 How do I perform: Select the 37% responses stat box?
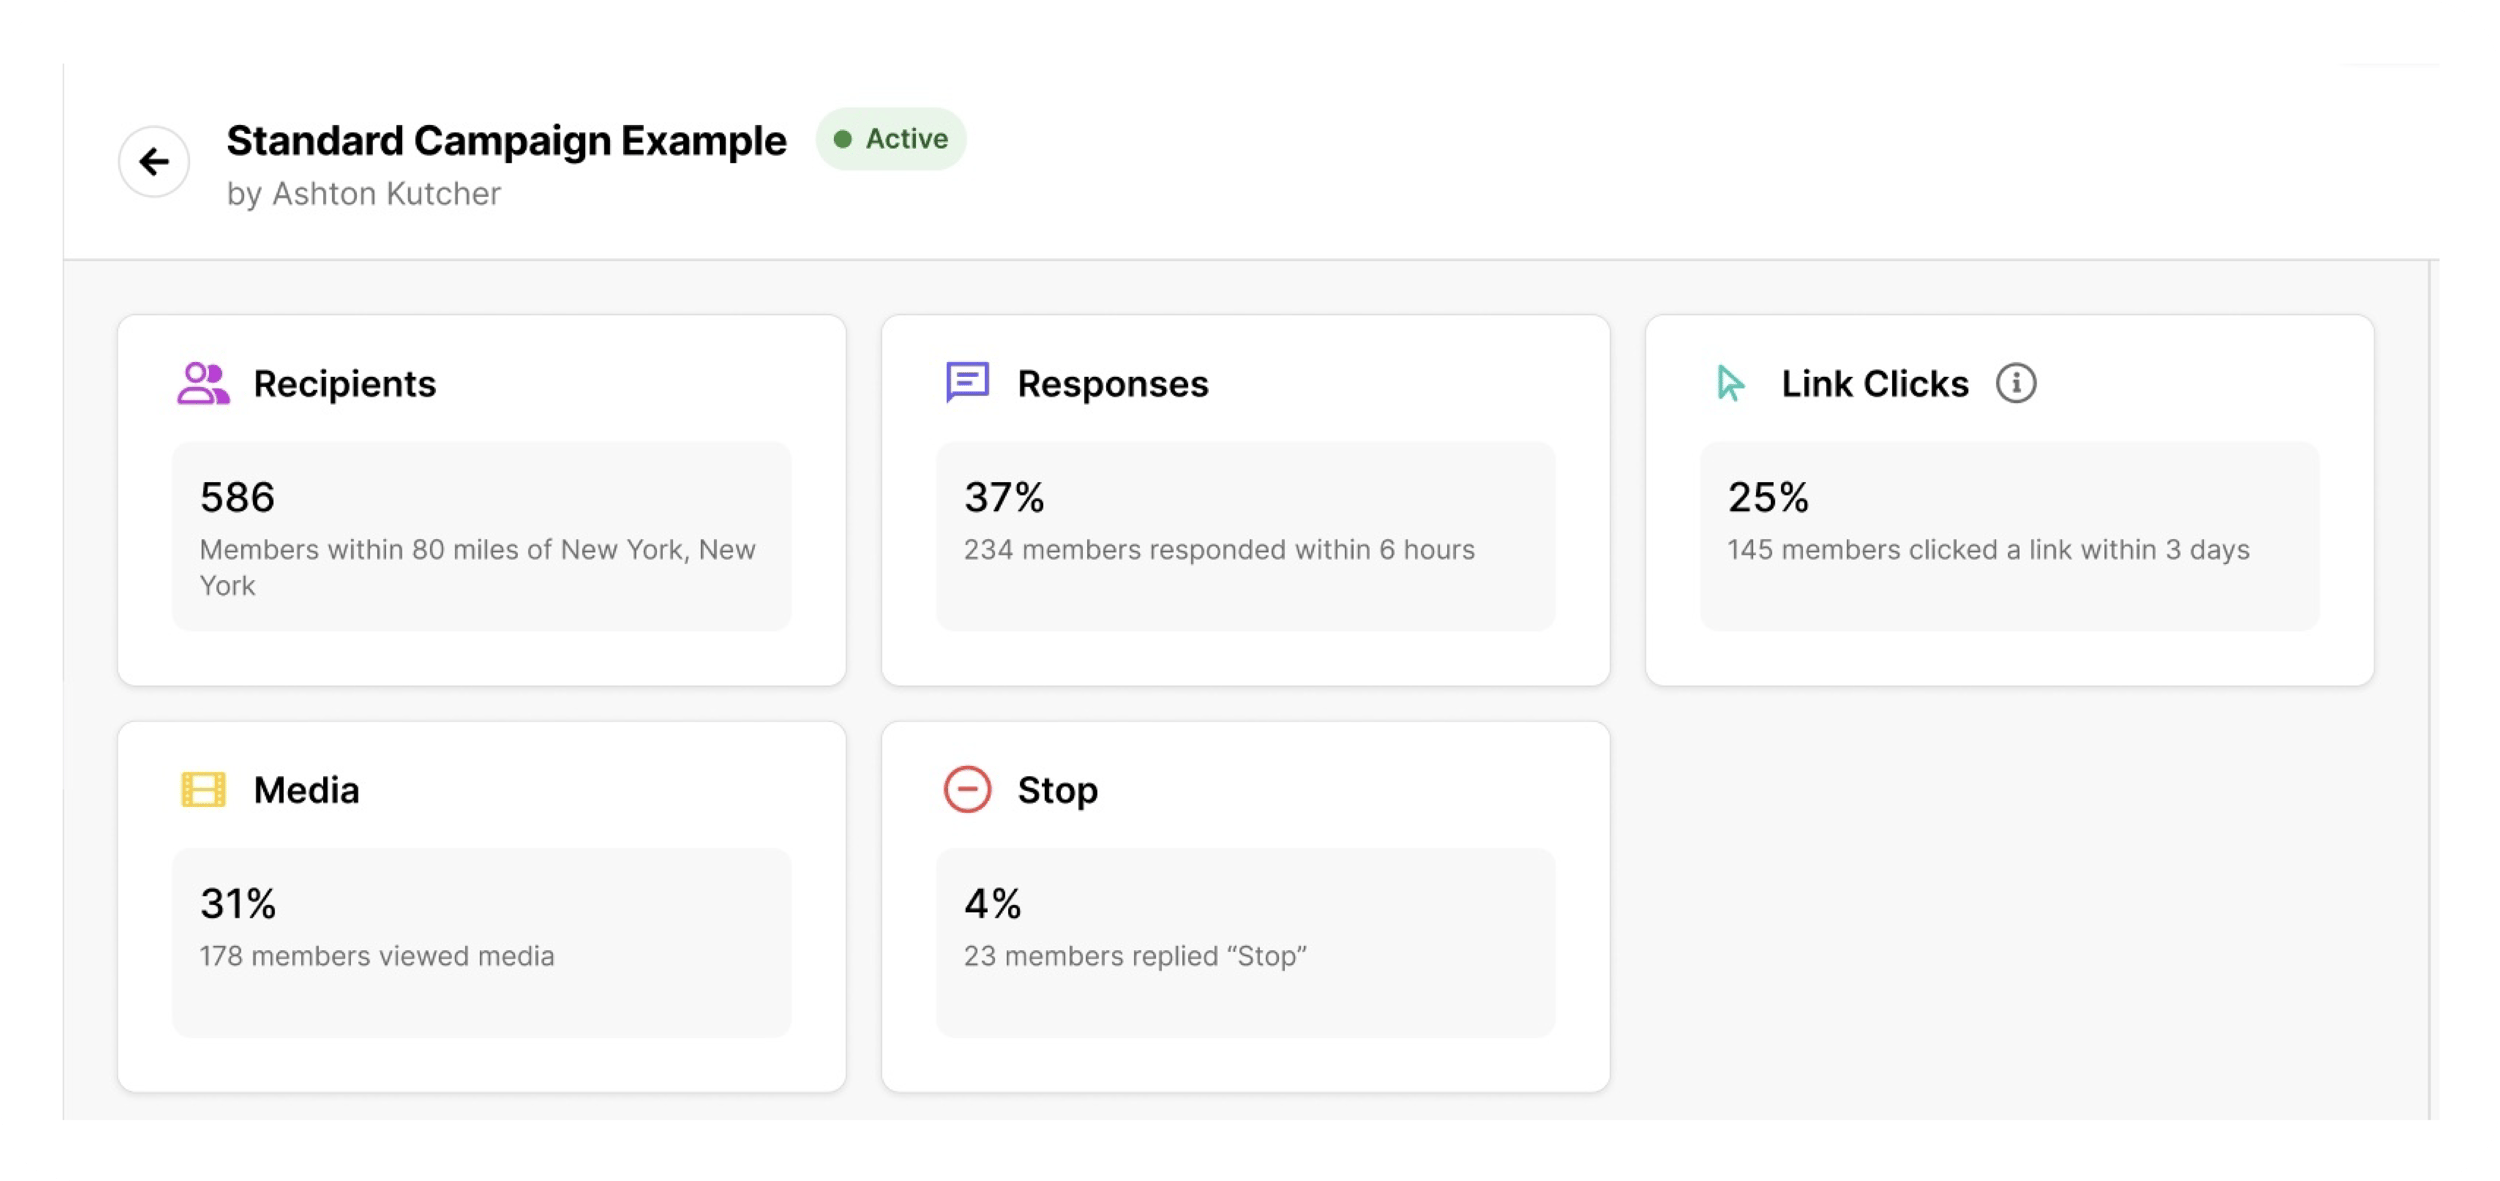pyautogui.click(x=1245, y=536)
